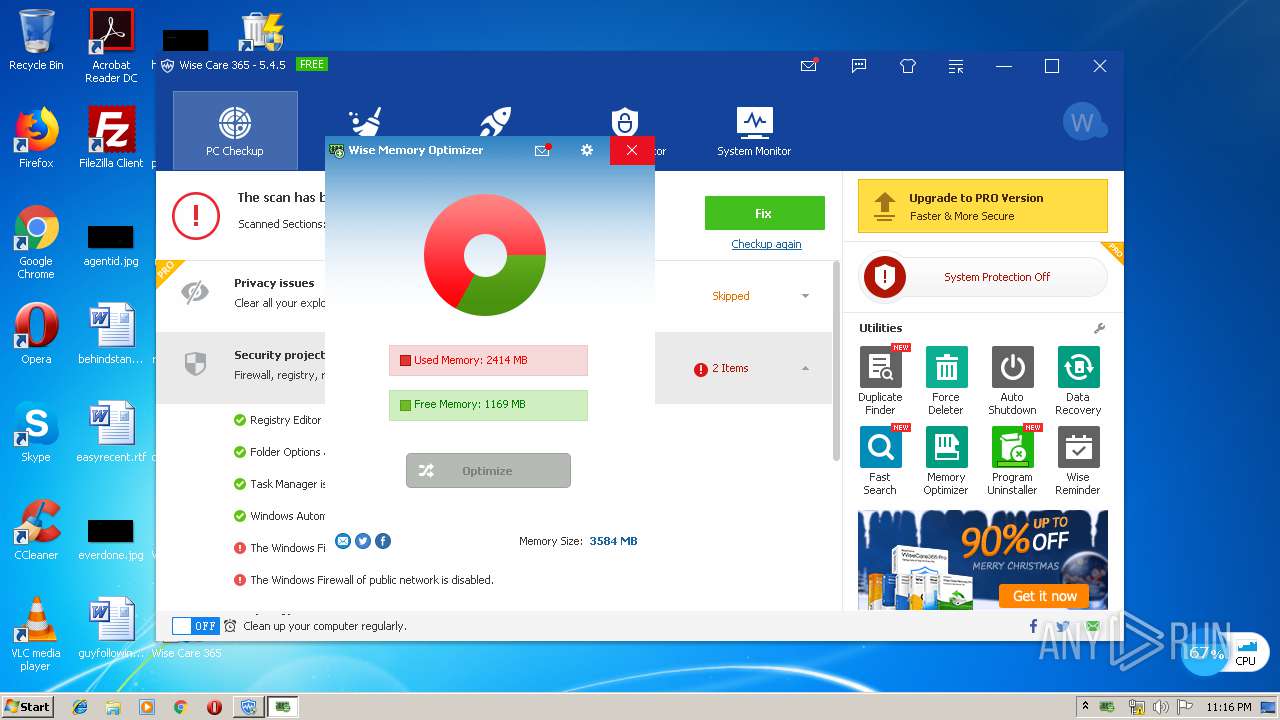Open Memory Optimizer settings gear
The image size is (1280, 720).
point(587,150)
